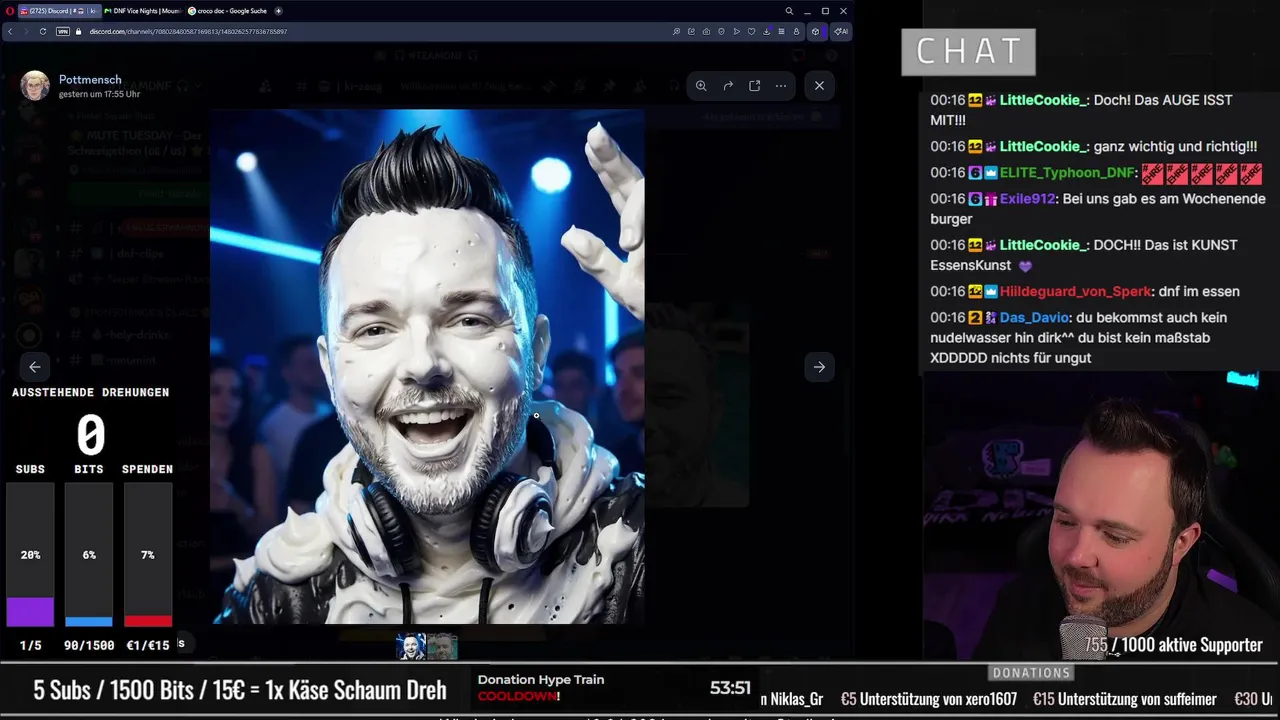Click the 'Donation Hype Train' label
This screenshot has width=1280, height=720.
click(x=541, y=680)
